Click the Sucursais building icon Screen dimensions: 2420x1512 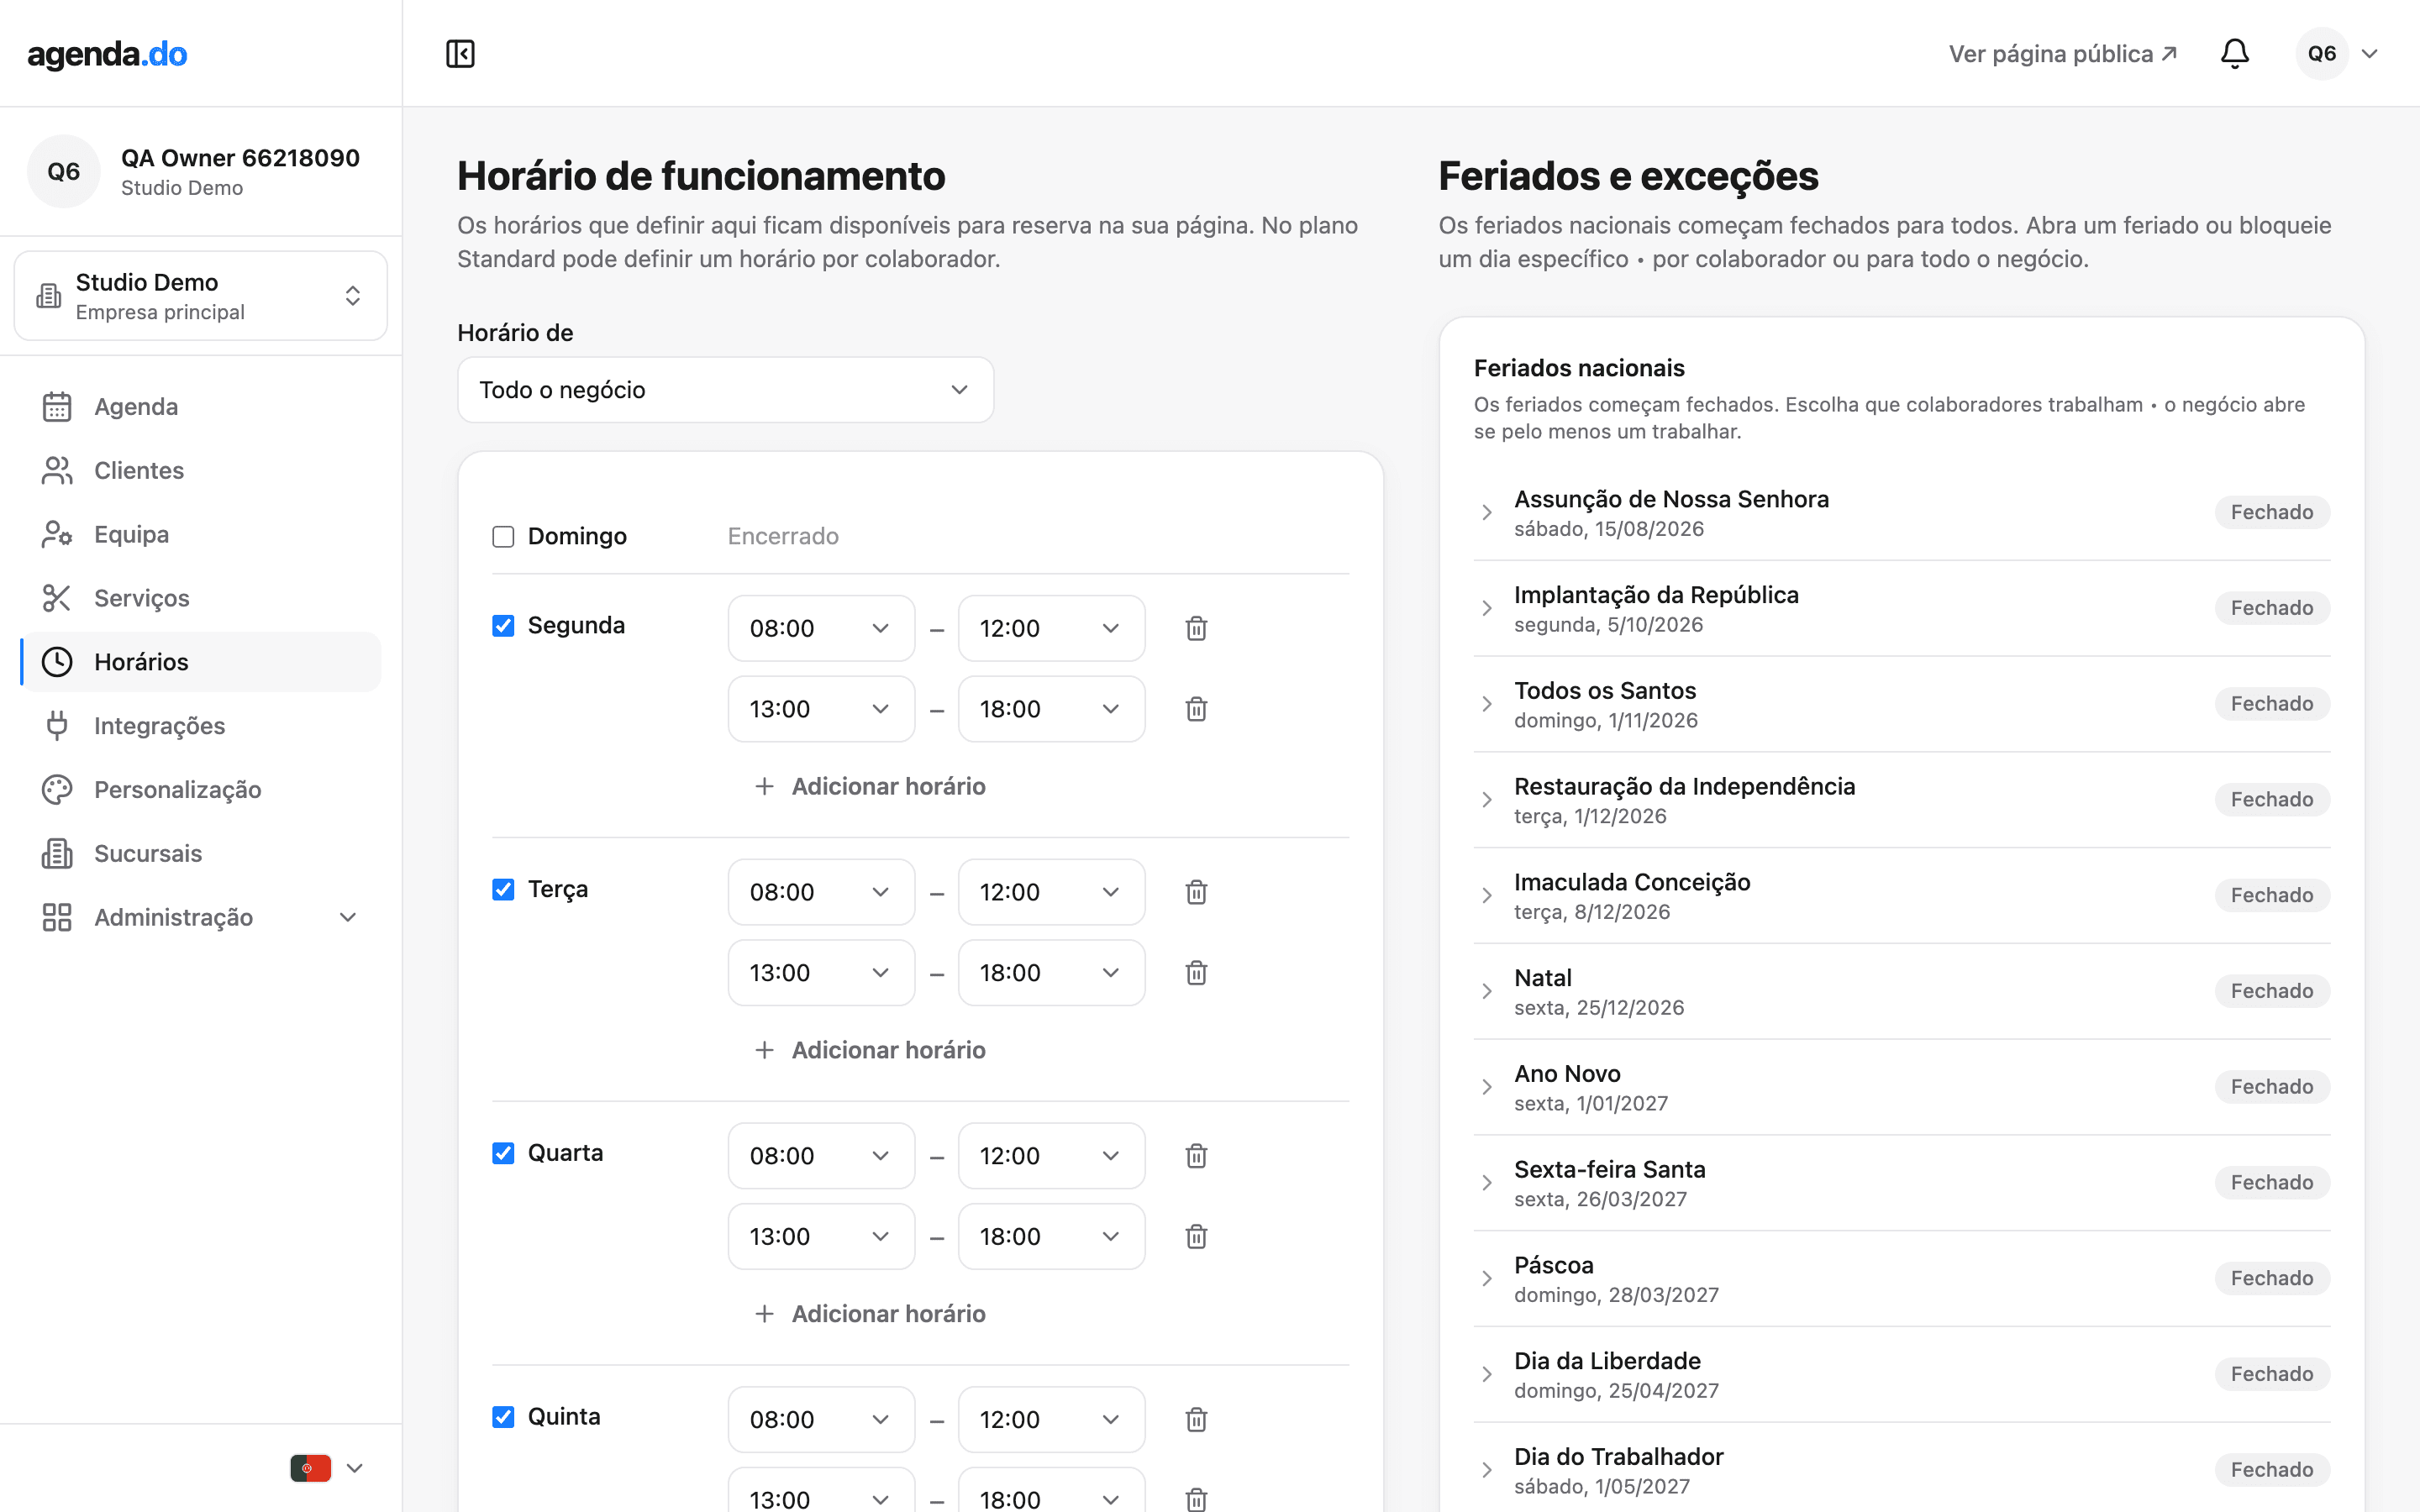57,854
